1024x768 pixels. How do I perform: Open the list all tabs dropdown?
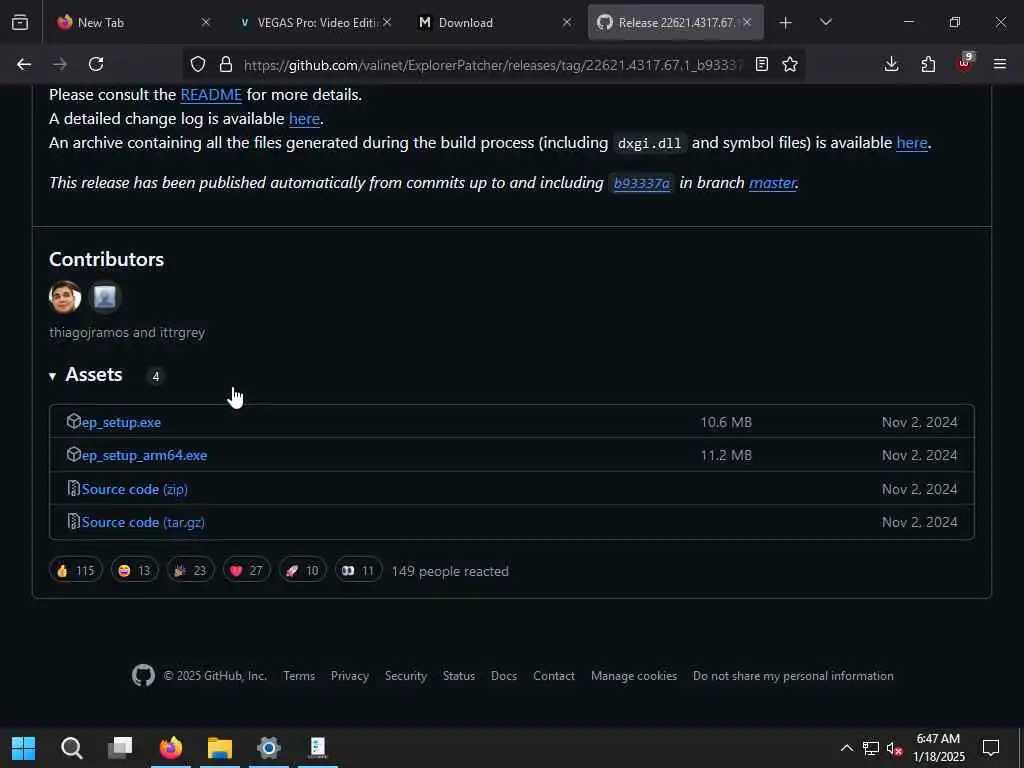click(x=825, y=22)
